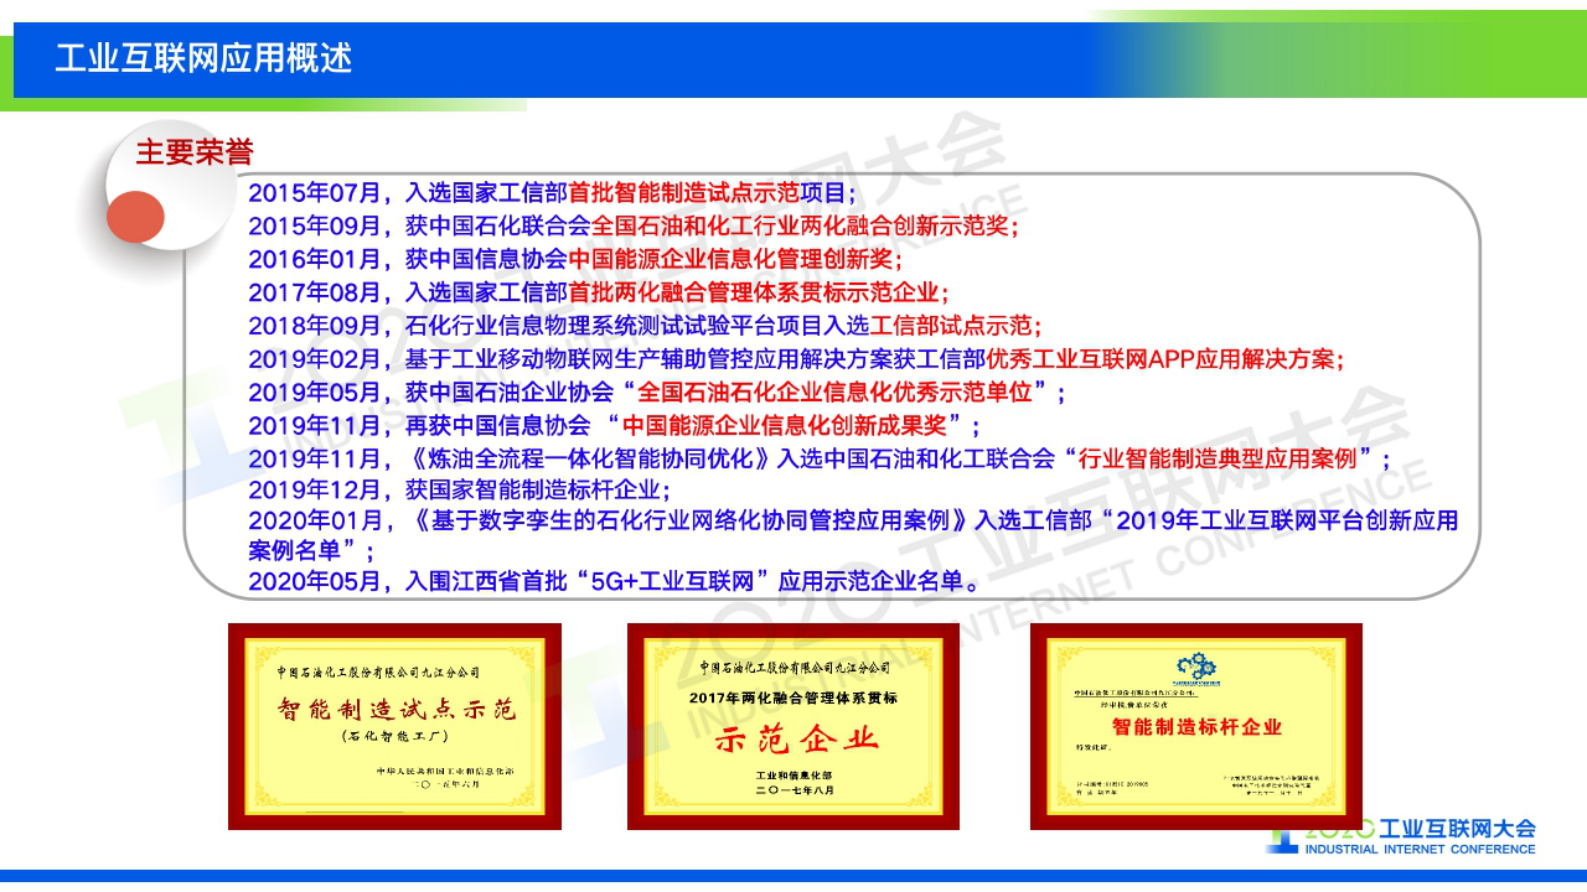Click the 2017年08月 两化融合管理体系贯标示范企业 line
This screenshot has height=892, width=1587.
click(x=598, y=292)
